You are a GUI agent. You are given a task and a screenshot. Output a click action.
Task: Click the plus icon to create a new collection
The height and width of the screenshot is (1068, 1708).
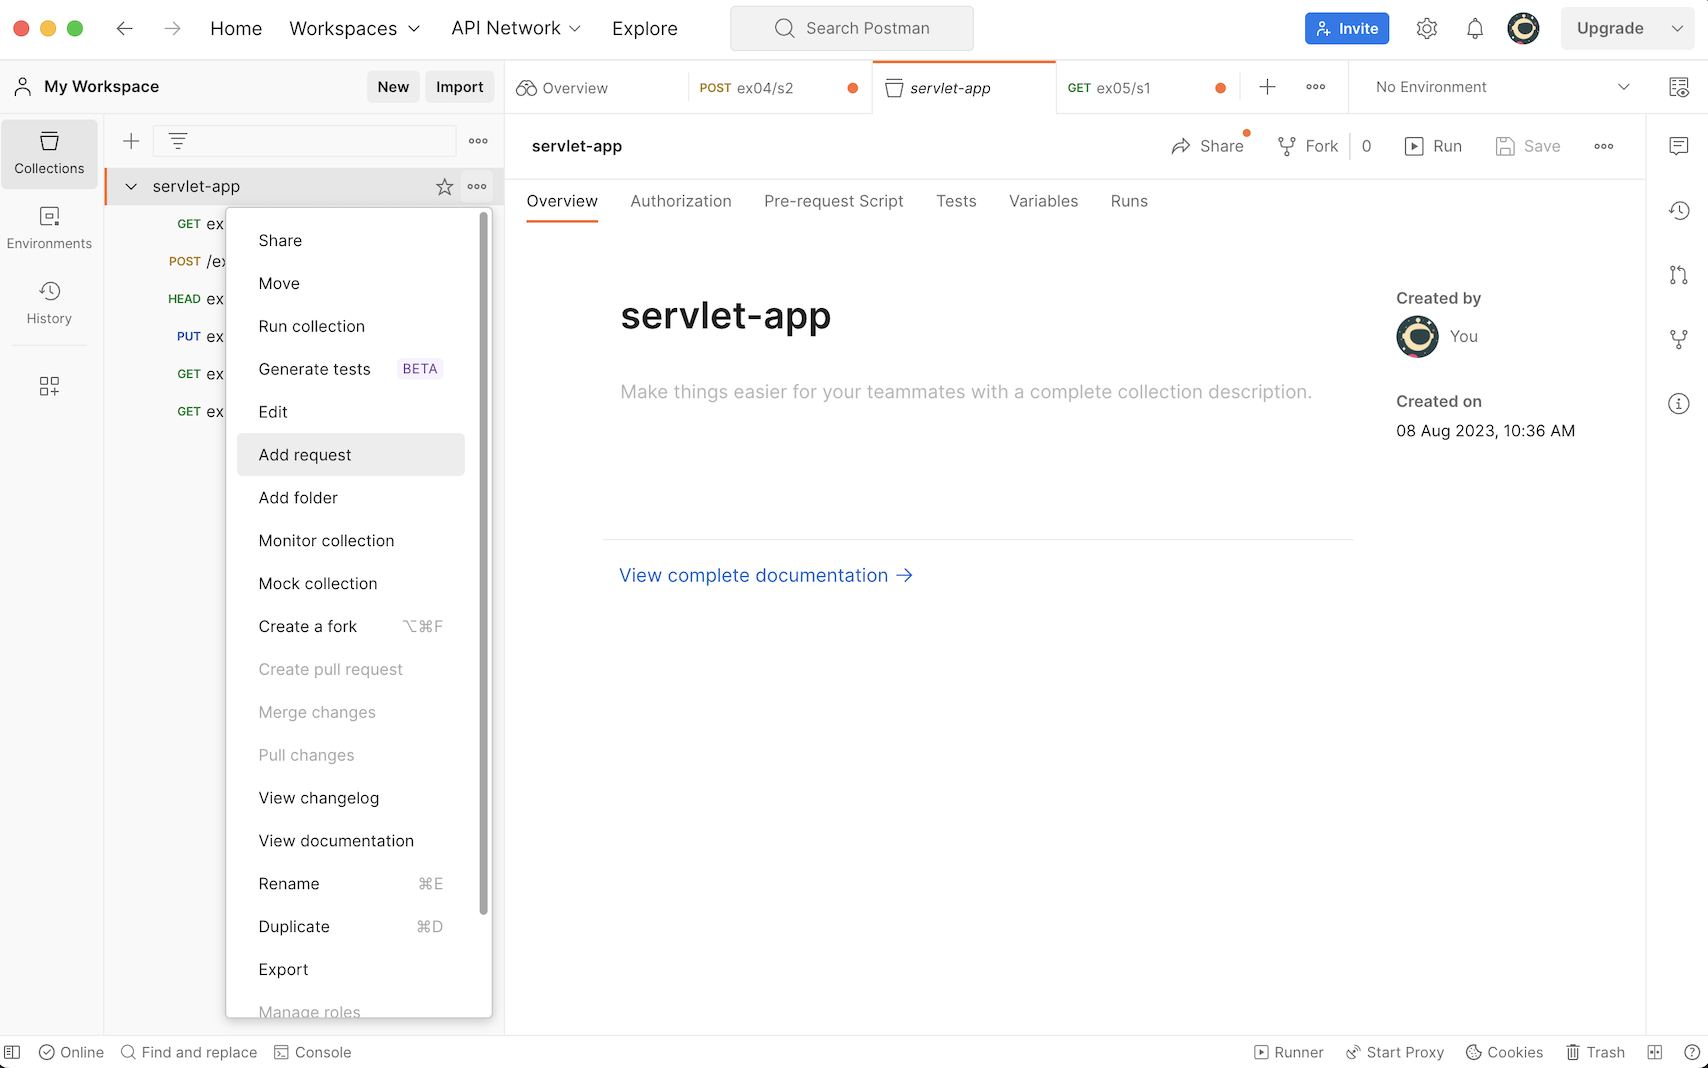[x=131, y=141]
